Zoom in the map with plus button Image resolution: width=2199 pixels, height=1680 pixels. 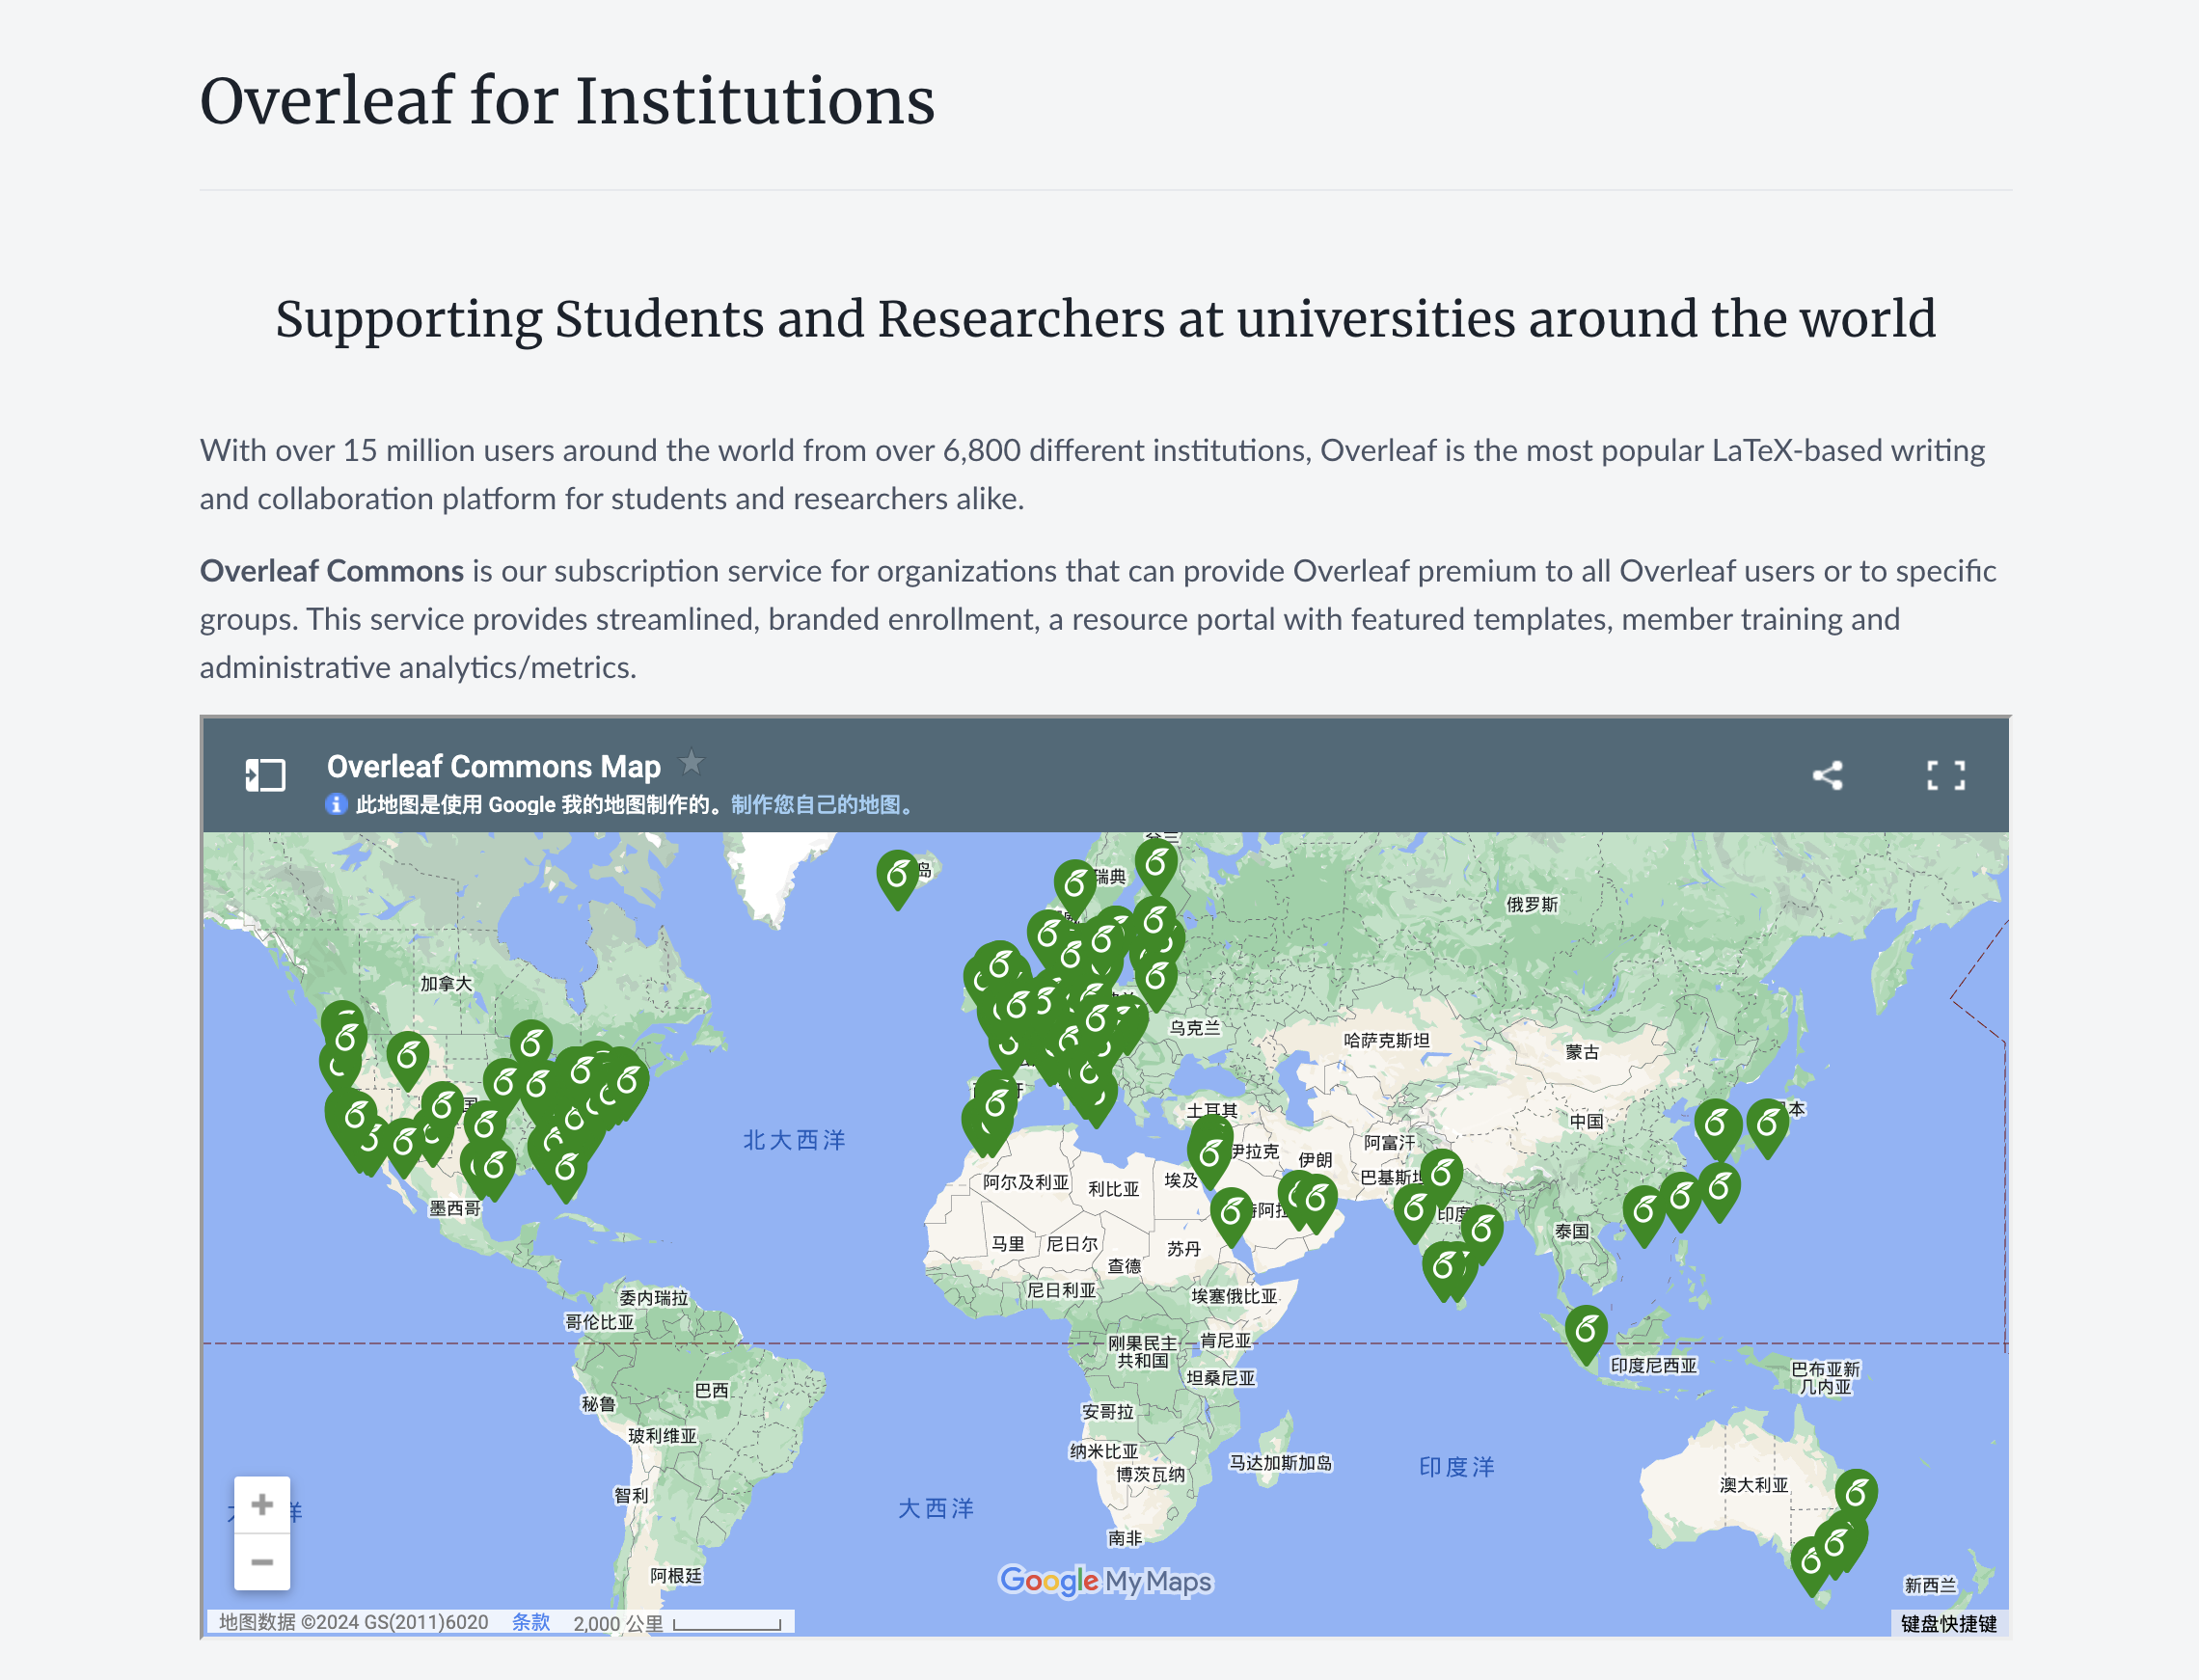(x=262, y=1504)
